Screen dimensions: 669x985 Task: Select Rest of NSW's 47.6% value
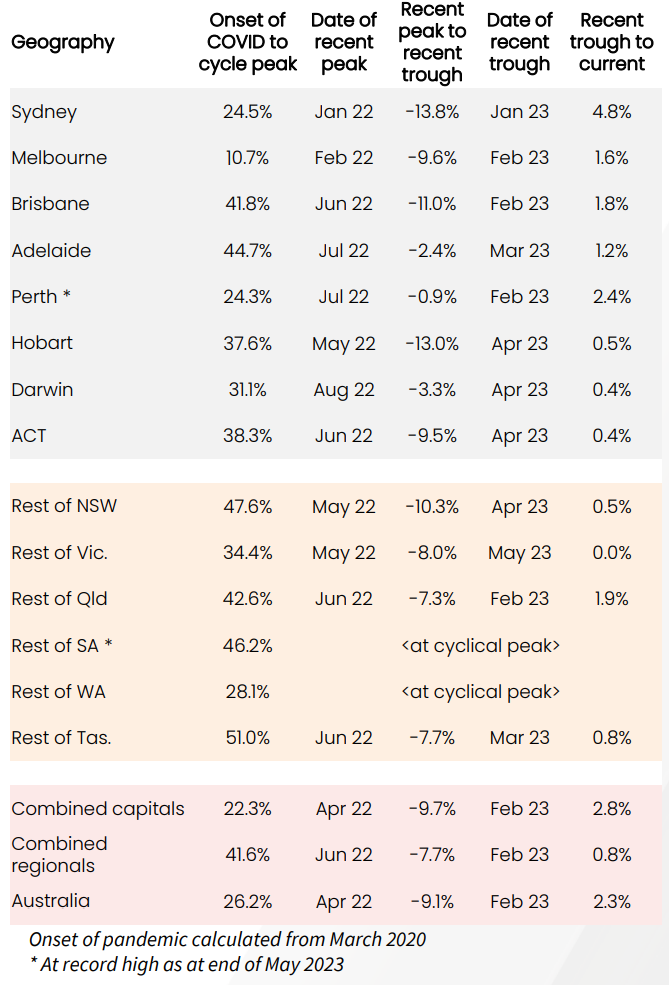point(248,507)
